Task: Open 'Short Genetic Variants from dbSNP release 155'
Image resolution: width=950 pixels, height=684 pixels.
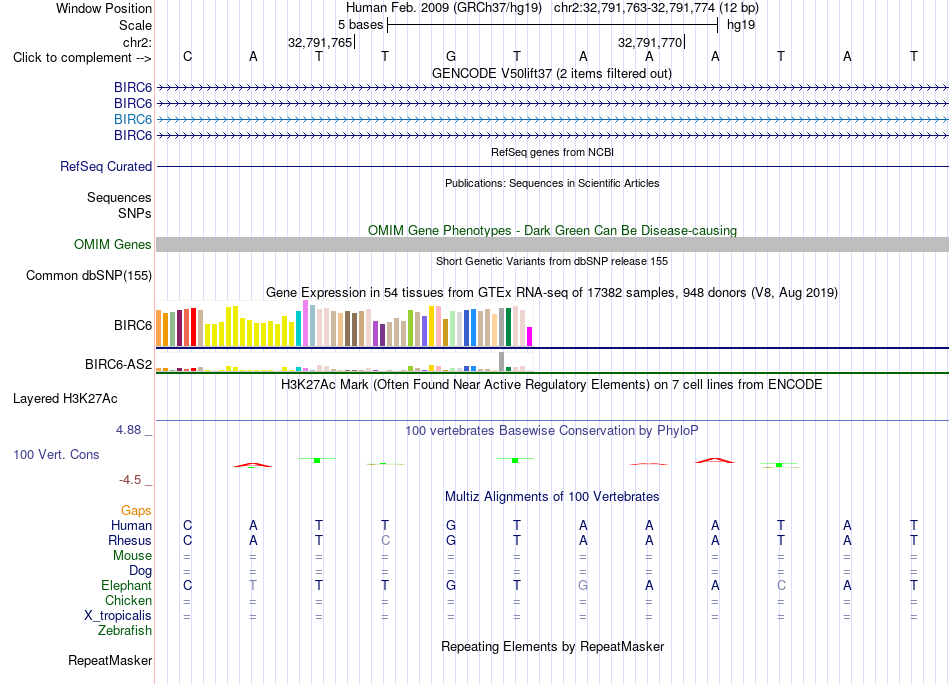Action: click(x=552, y=261)
